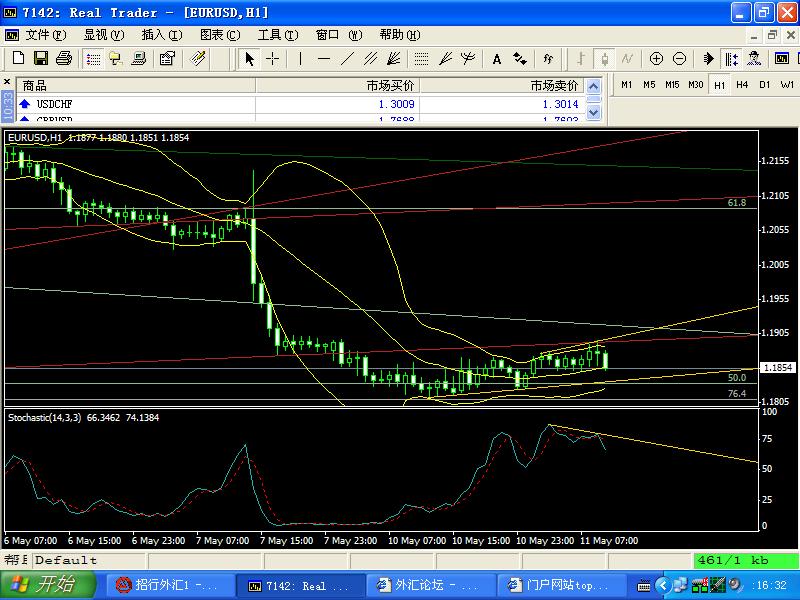Print the chart using the printer icon

point(64,59)
